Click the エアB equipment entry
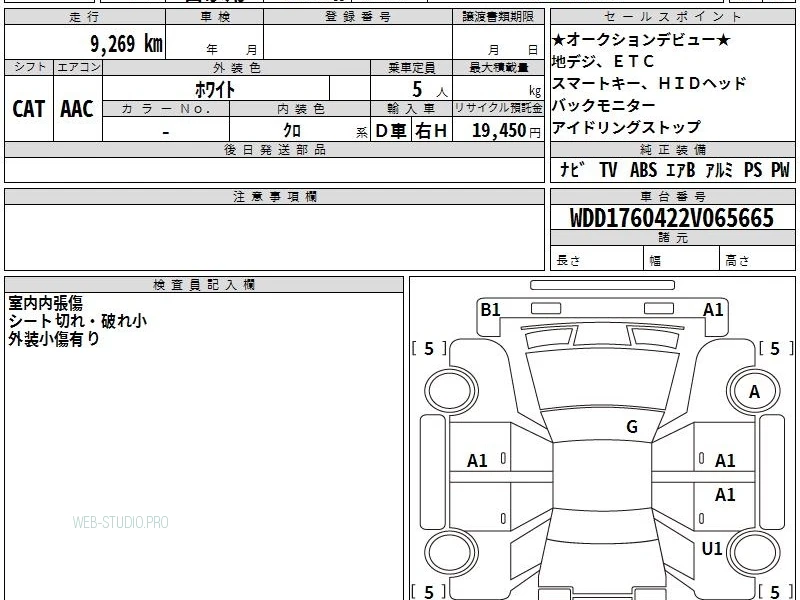The height and width of the screenshot is (600, 800). [681, 169]
